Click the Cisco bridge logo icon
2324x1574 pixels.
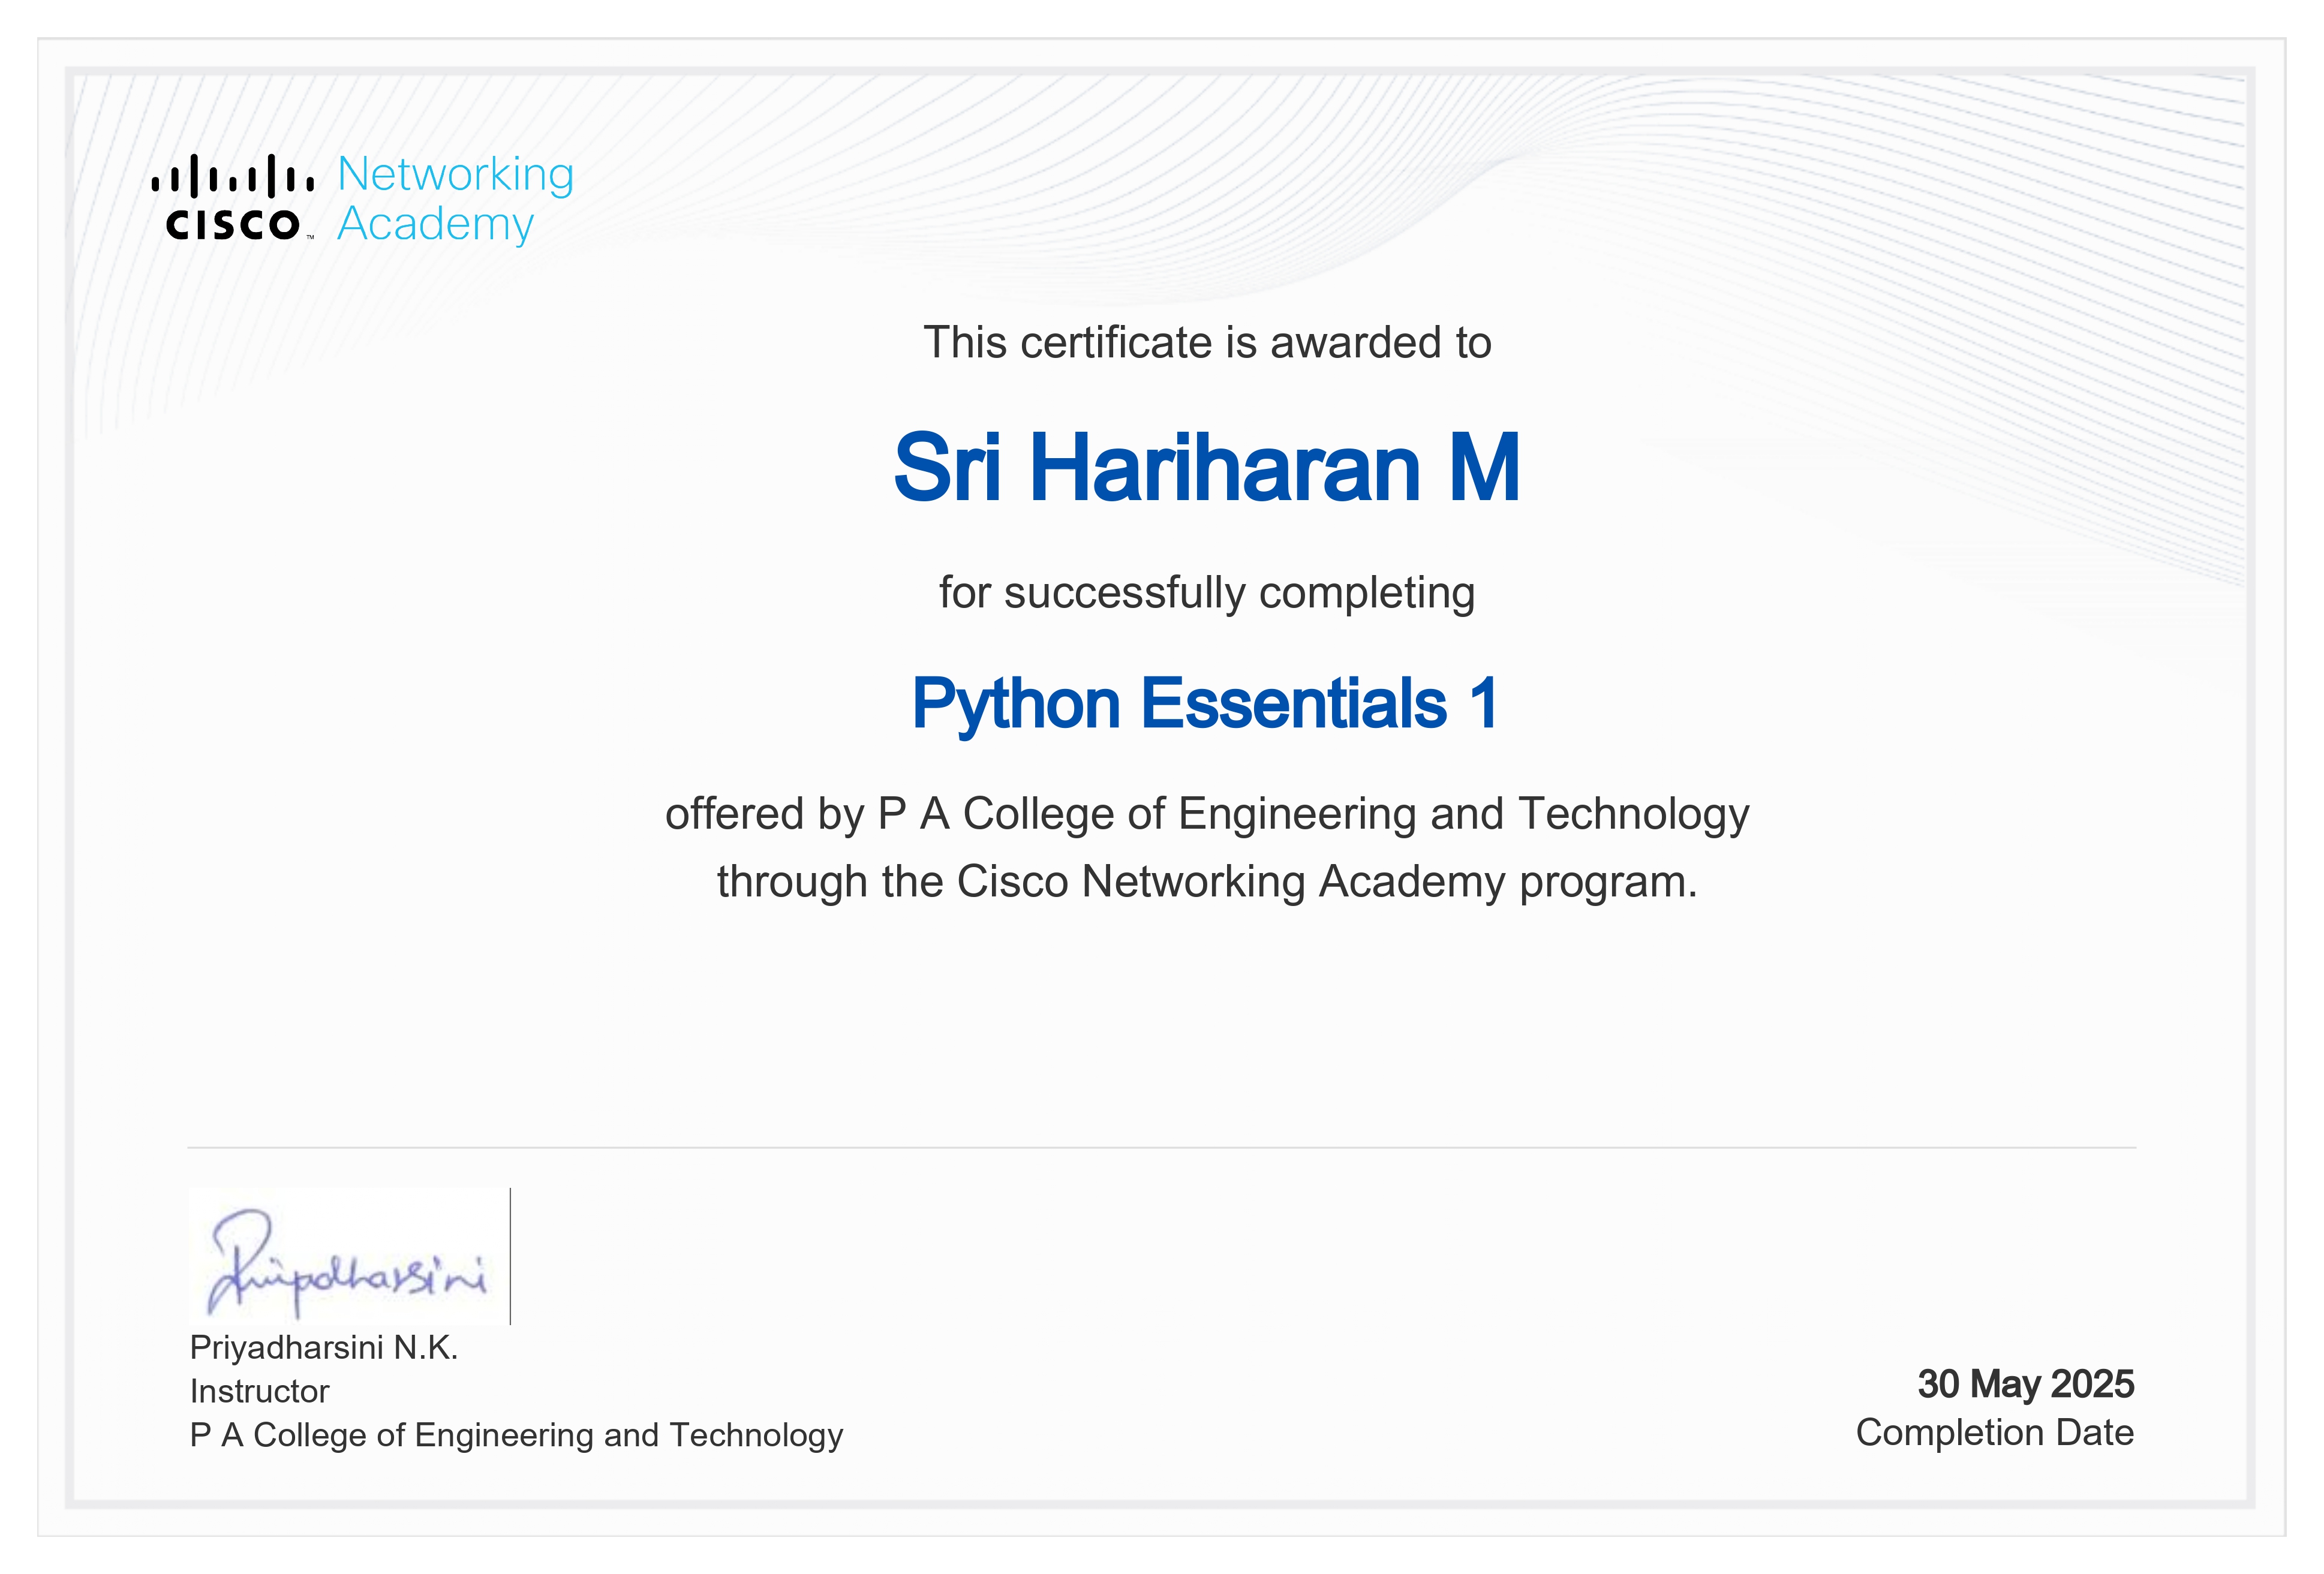[232, 177]
